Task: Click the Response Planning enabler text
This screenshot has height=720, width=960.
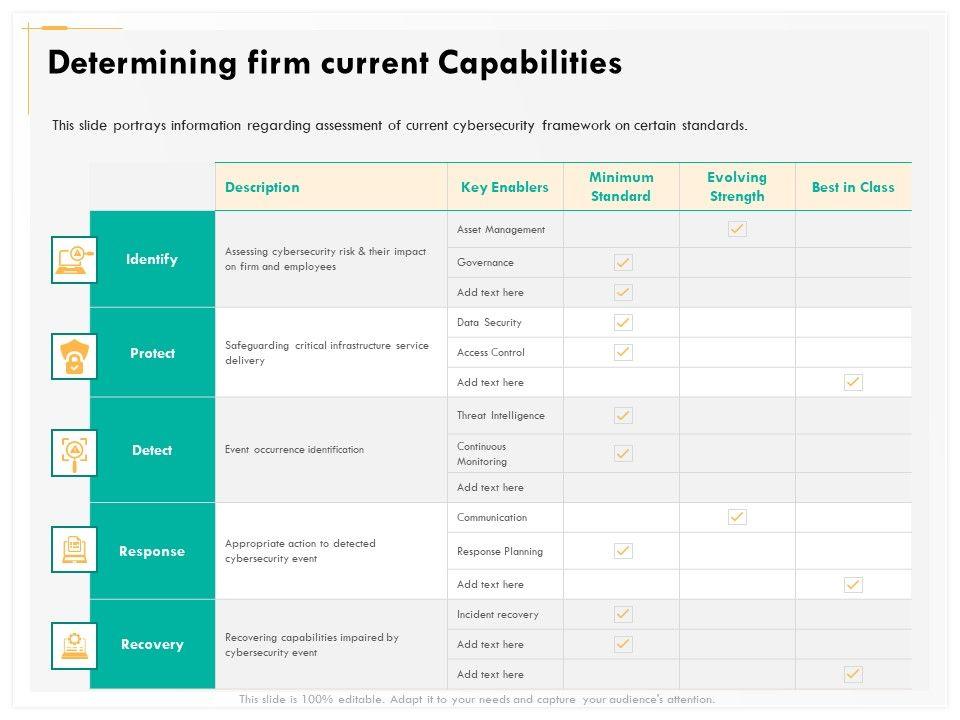Action: coord(500,551)
